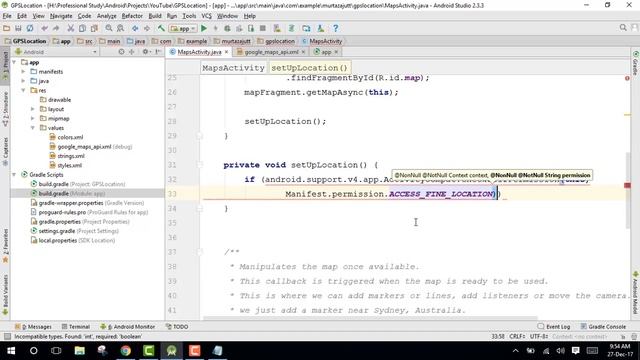Image resolution: width=640 pixels, height=360 pixels.
Task: Click the Undo arrow icon
Action: point(44,29)
